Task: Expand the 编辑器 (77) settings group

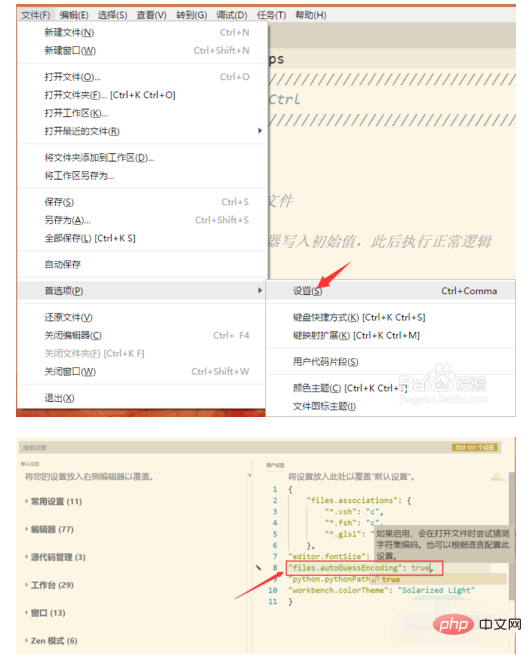Action: point(49,529)
